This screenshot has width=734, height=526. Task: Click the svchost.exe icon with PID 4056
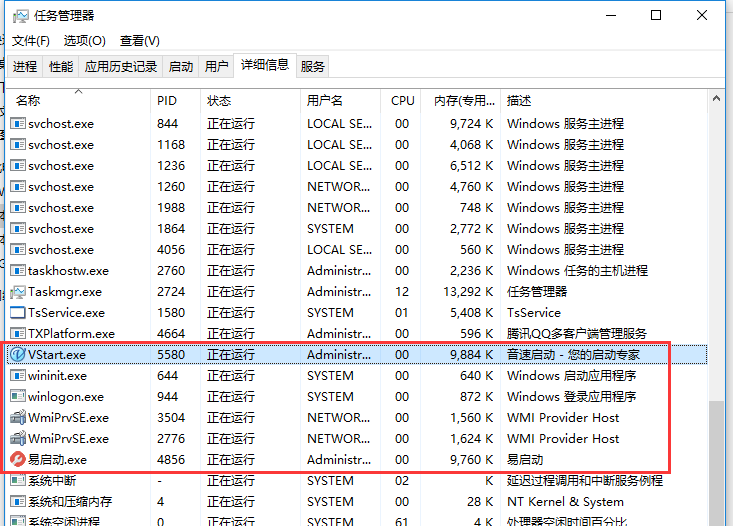[x=18, y=250]
